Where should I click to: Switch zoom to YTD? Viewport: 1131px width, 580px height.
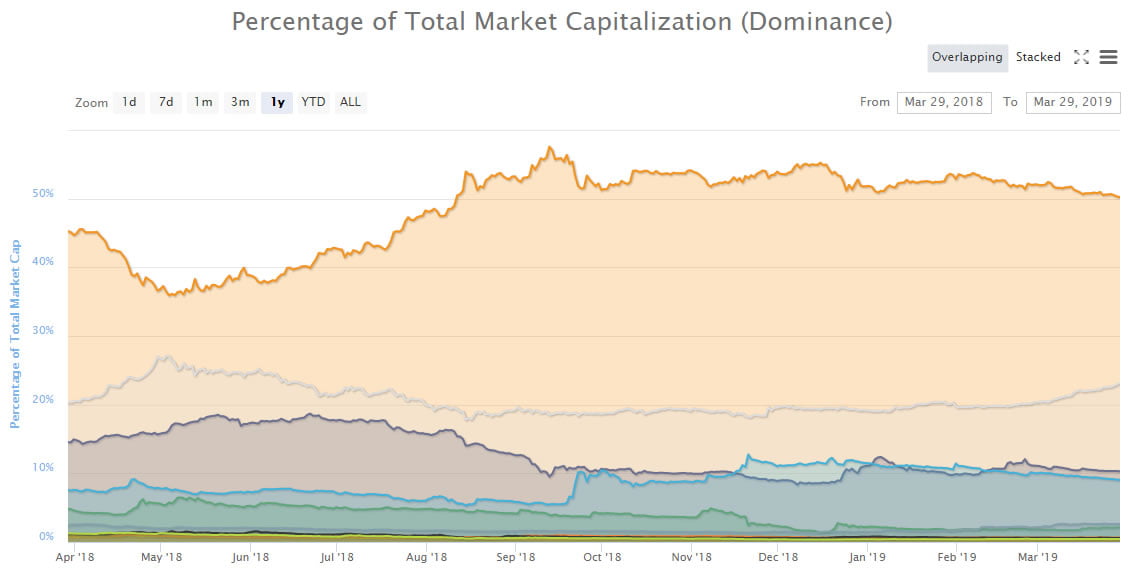[313, 102]
